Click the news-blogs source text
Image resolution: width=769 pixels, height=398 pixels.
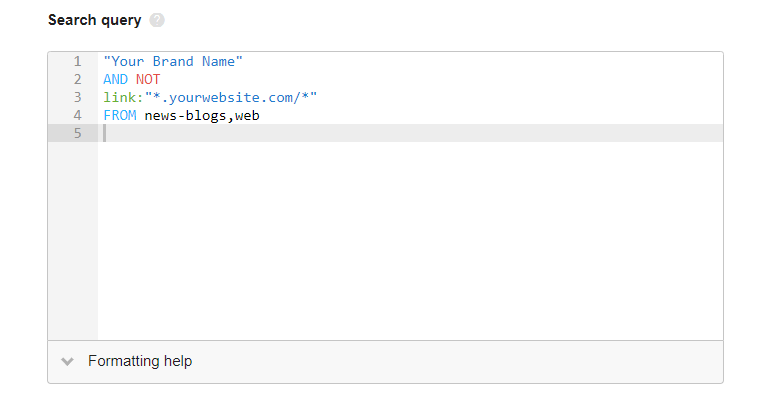tap(185, 116)
